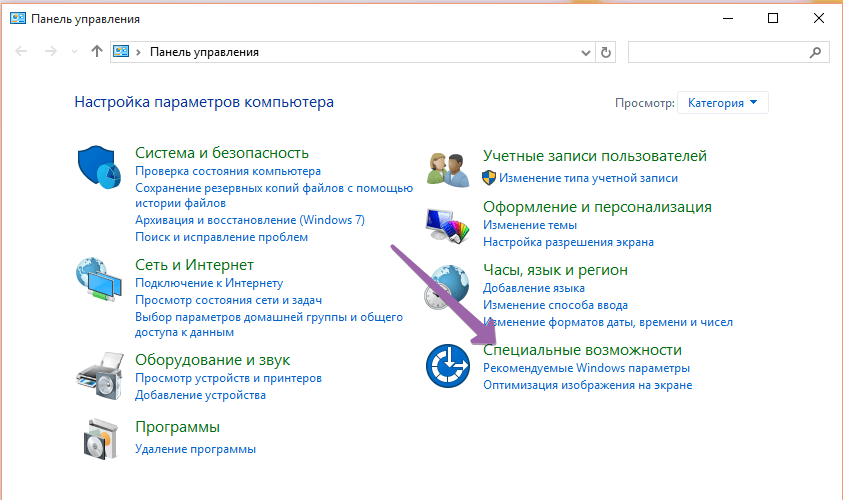This screenshot has width=843, height=500.
Task: Select Просмотр устройств и принтеров link
Action: [x=228, y=378]
